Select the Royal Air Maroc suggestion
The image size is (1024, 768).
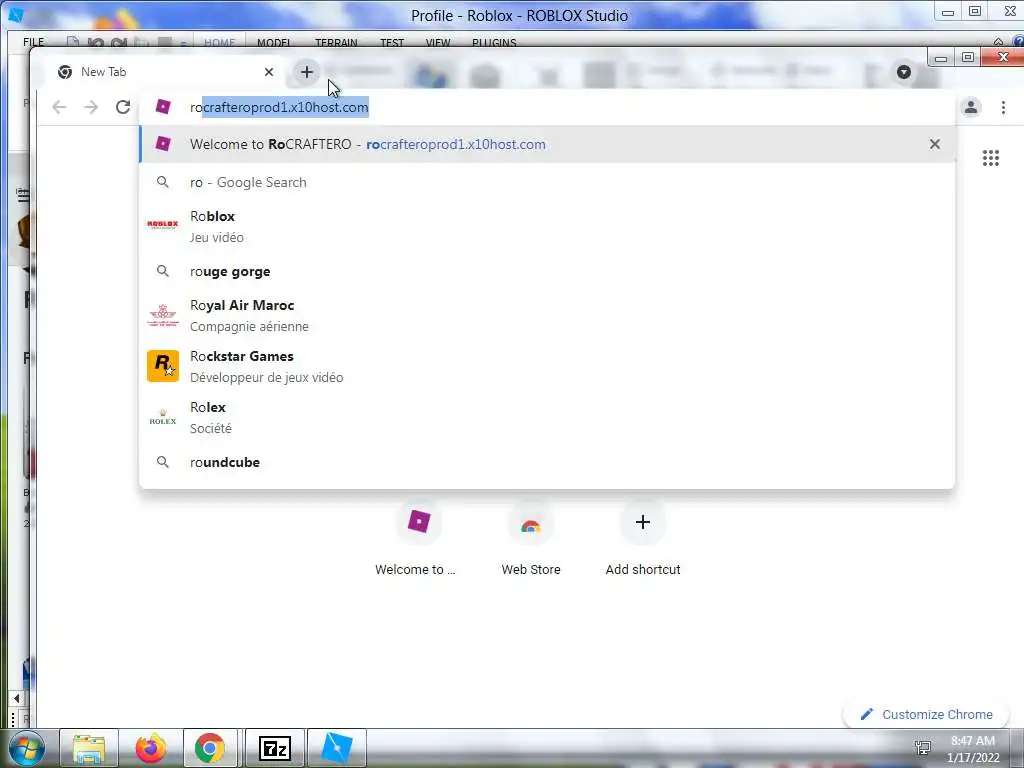click(x=547, y=315)
